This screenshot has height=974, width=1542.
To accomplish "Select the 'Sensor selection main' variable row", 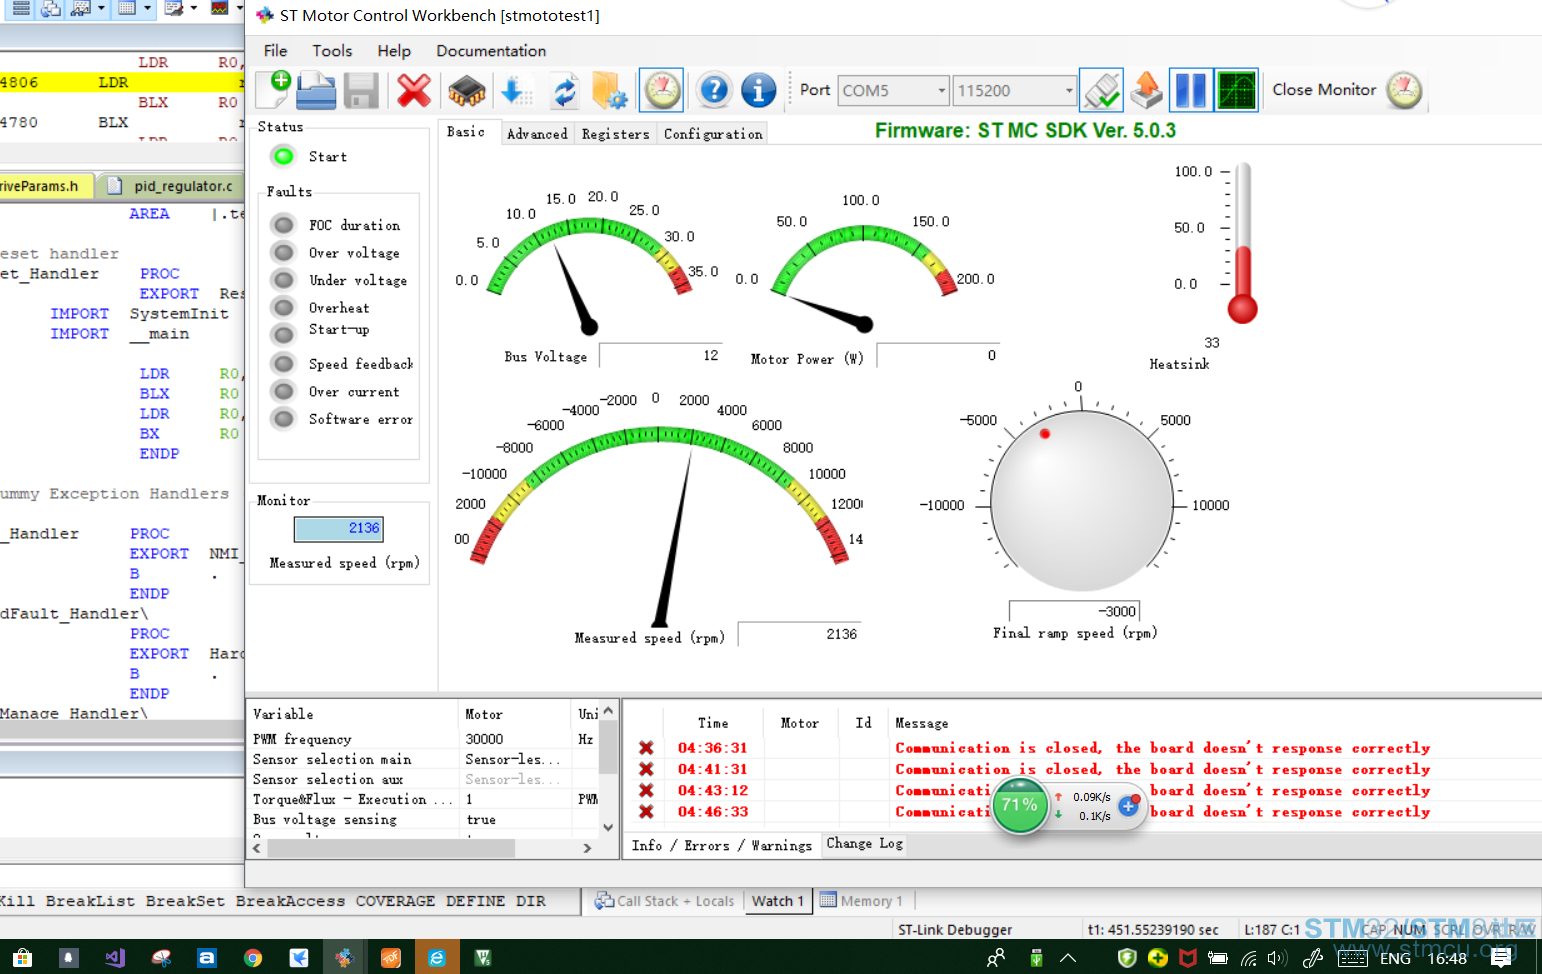I will coord(424,759).
